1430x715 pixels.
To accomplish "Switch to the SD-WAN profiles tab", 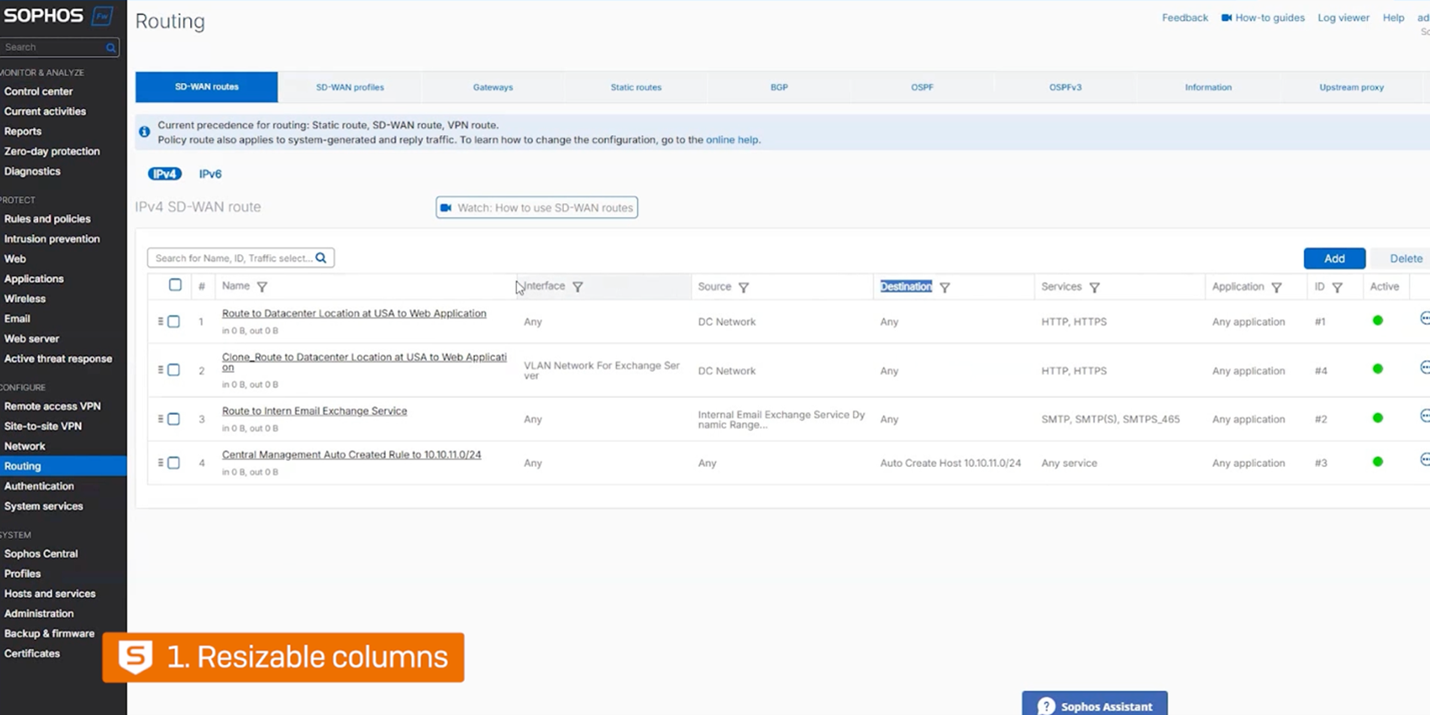I will (x=350, y=87).
